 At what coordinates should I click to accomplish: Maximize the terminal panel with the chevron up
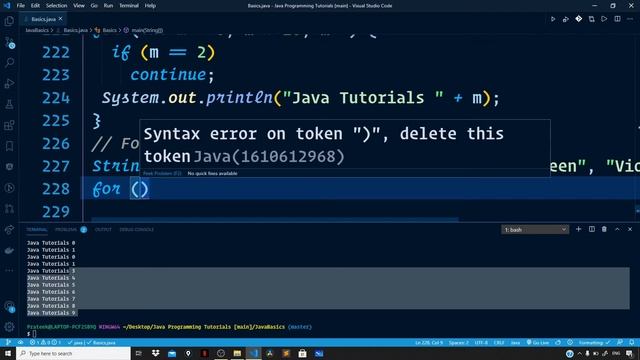[617, 229]
